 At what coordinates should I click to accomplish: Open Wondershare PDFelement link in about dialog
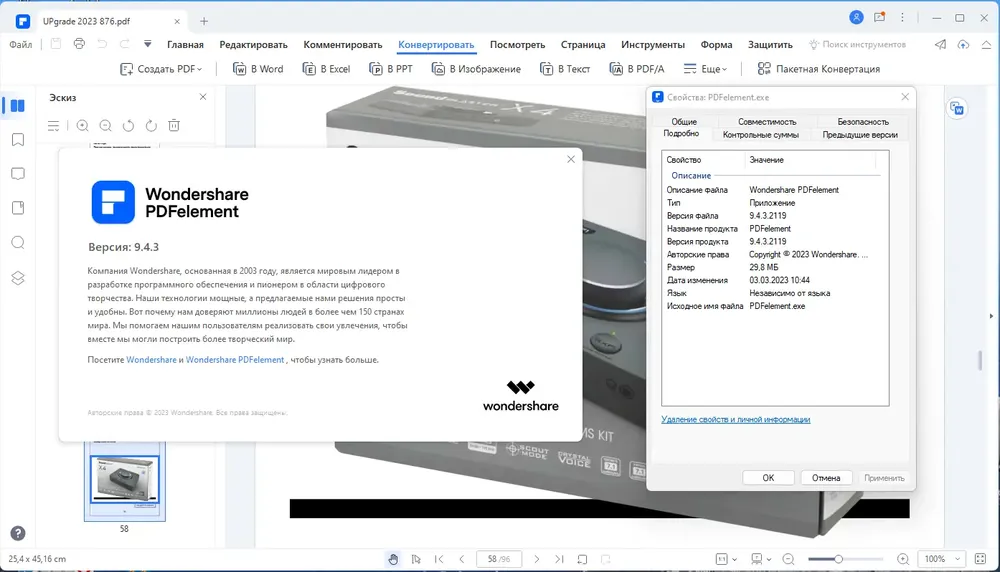[235, 360]
